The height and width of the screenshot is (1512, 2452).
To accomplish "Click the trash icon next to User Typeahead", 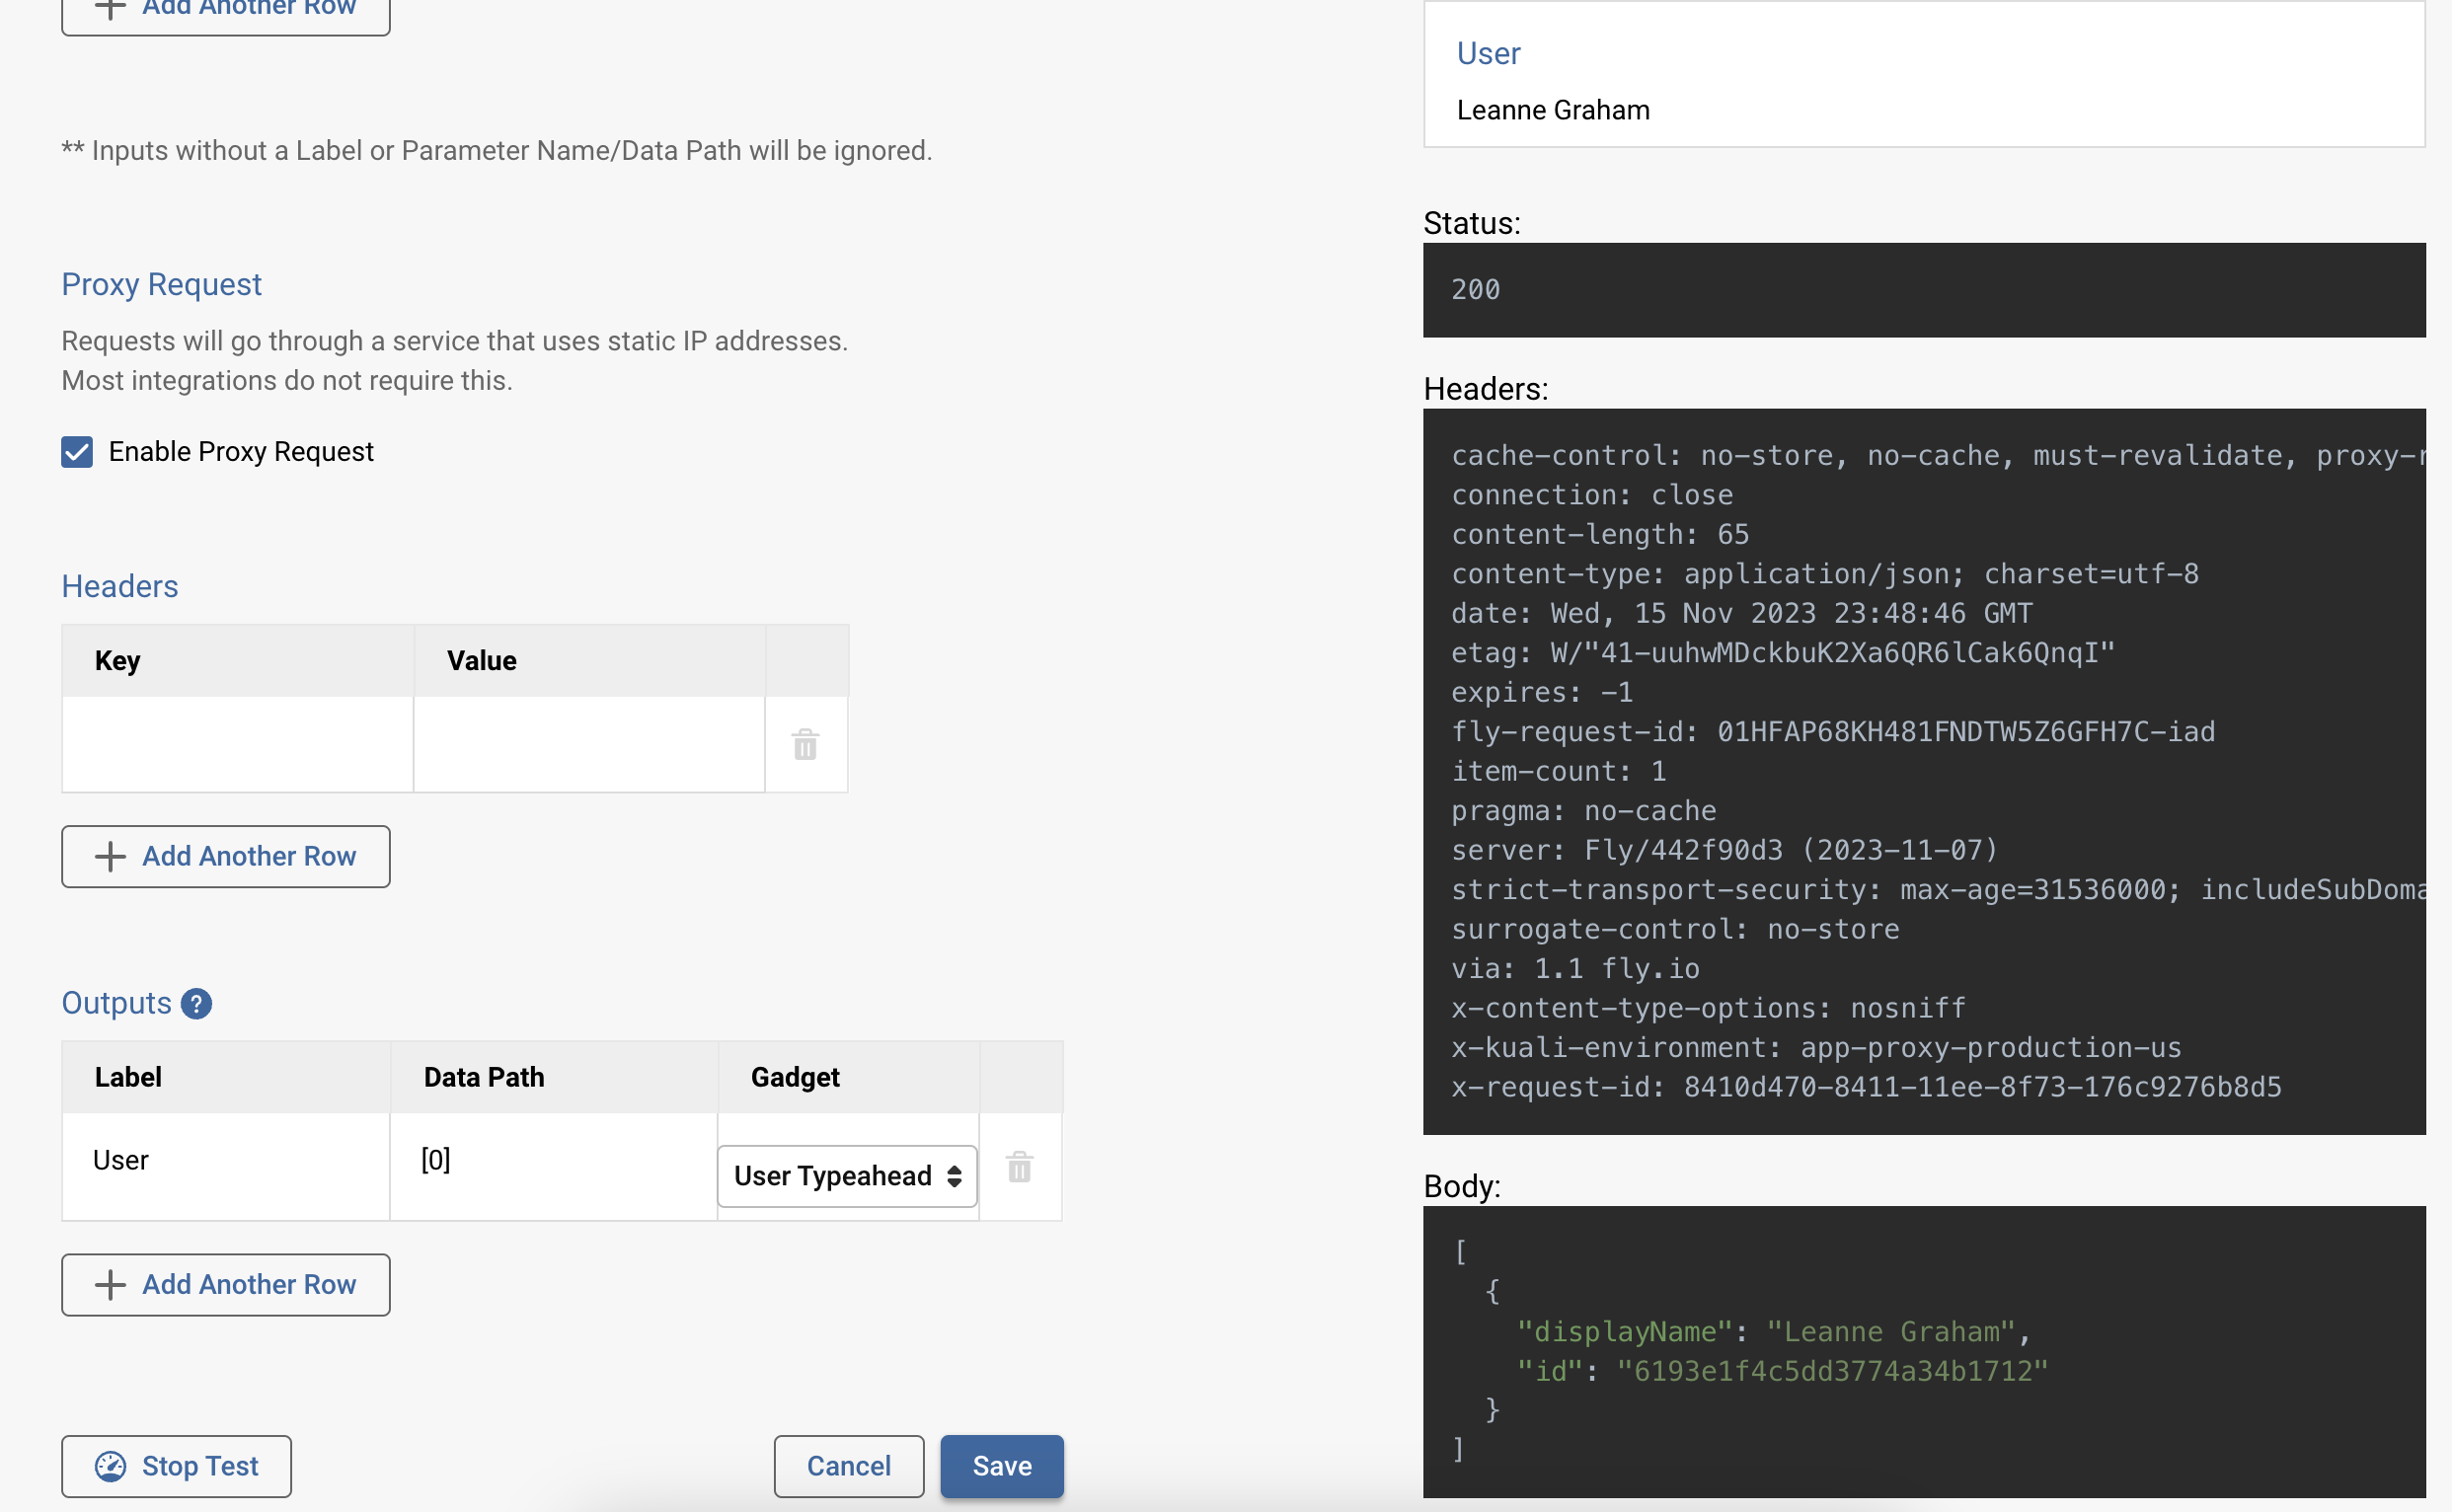I will [1020, 1167].
